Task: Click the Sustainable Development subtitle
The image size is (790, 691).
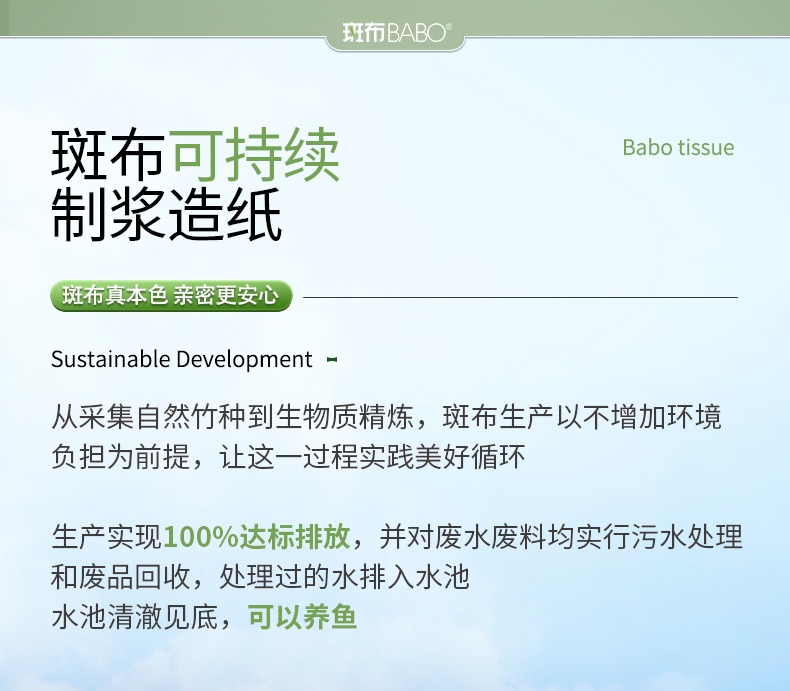Action: pyautogui.click(x=182, y=359)
